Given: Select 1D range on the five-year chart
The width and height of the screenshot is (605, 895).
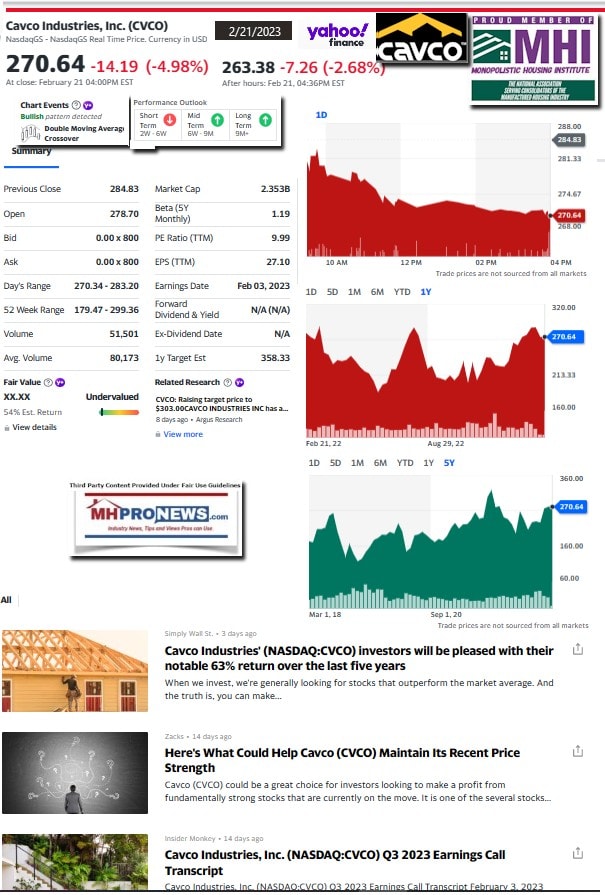Looking at the screenshot, I should pyautogui.click(x=314, y=463).
